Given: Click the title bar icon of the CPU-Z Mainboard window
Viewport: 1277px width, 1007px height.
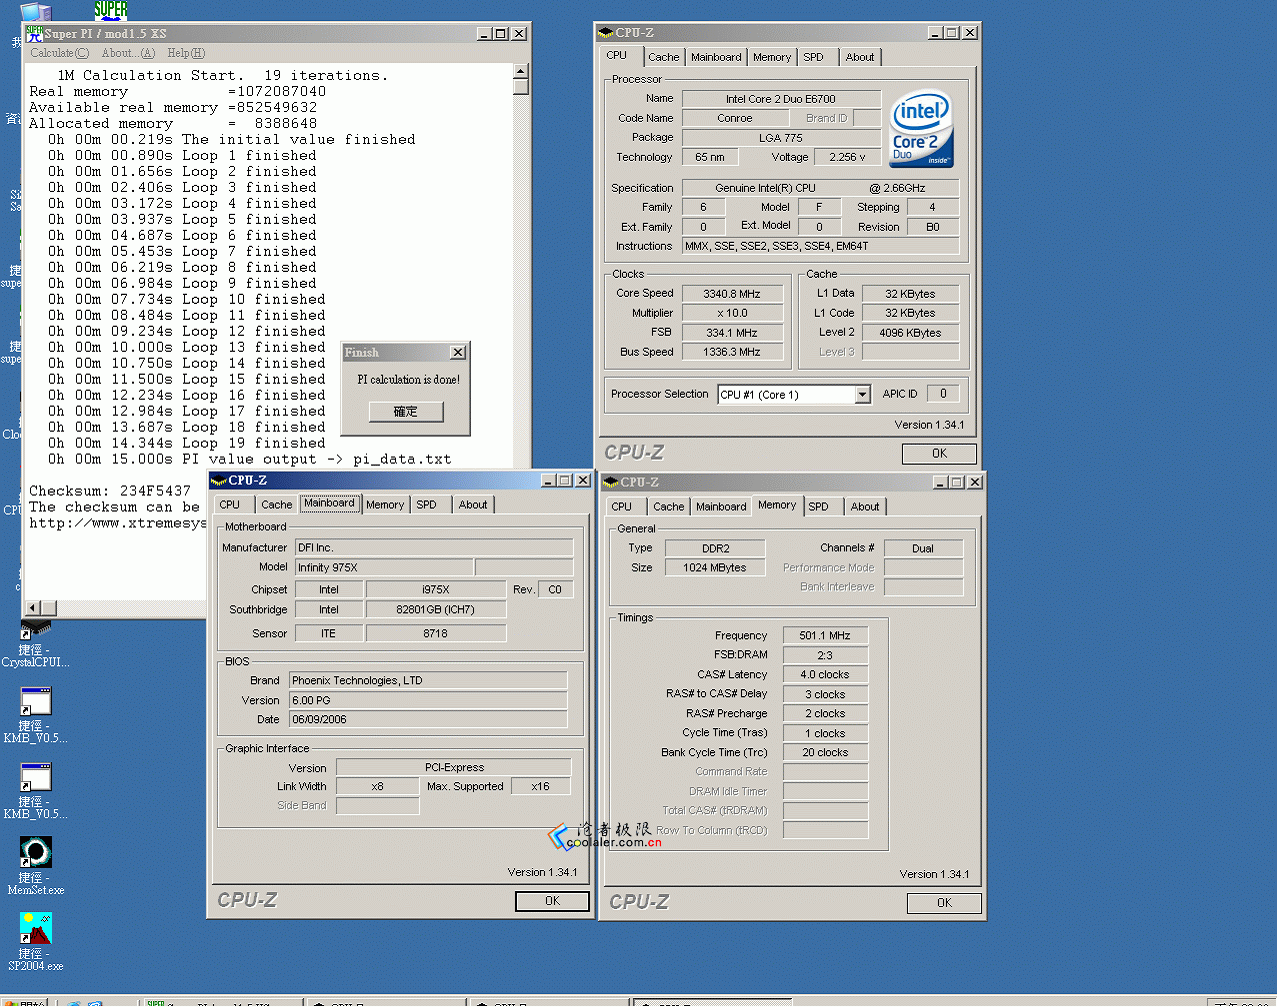Looking at the screenshot, I should pyautogui.click(x=220, y=480).
